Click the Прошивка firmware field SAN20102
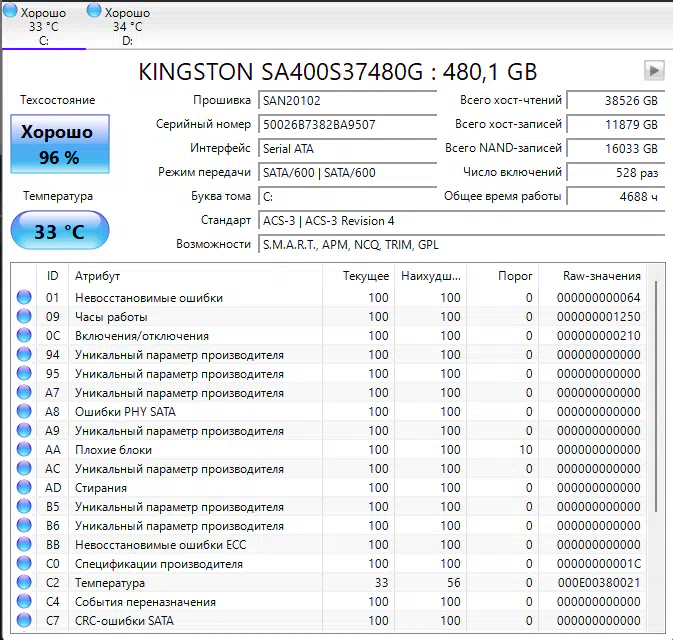This screenshot has width=673, height=640. coord(346,101)
